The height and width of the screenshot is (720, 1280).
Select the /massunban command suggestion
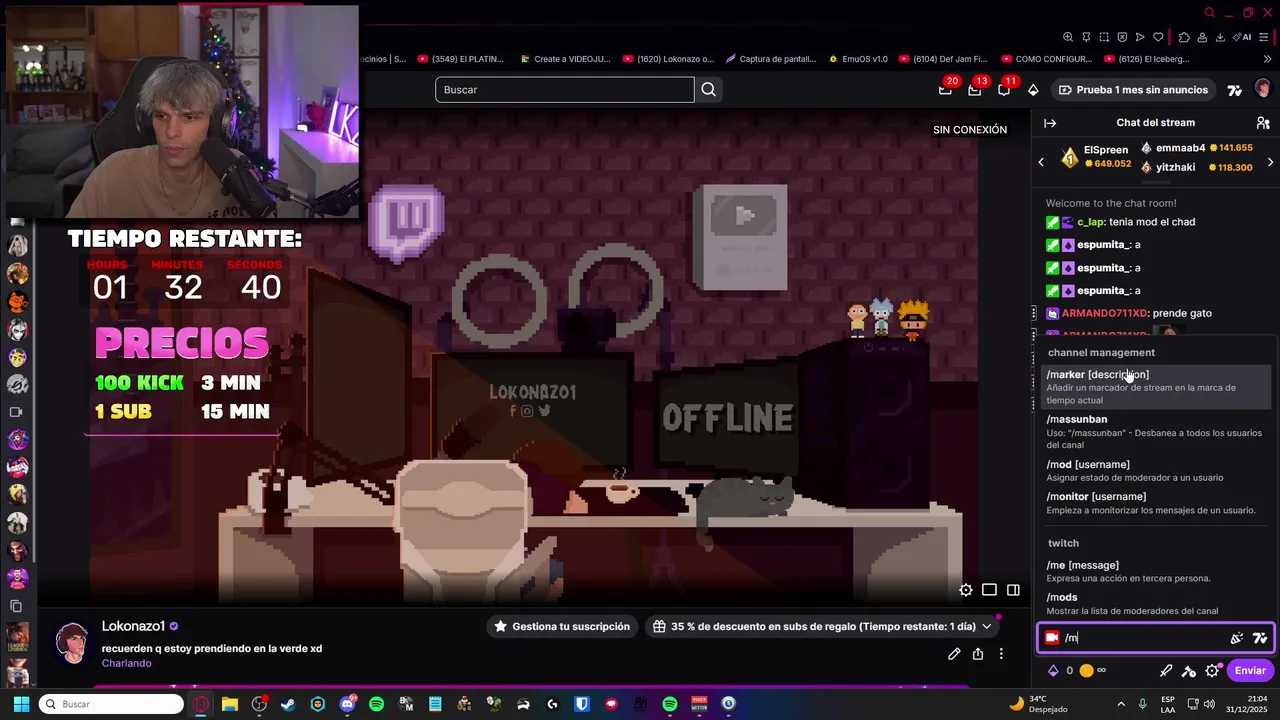(1155, 432)
